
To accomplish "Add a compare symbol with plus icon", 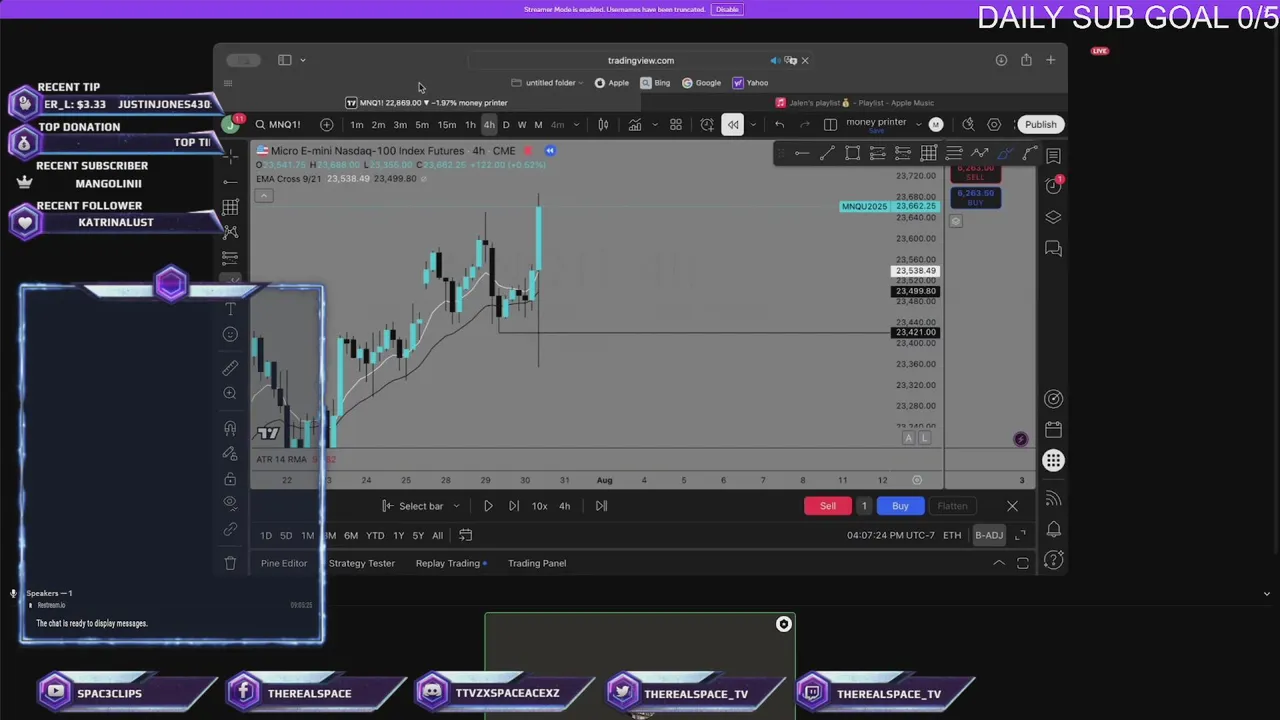I will coord(326,125).
